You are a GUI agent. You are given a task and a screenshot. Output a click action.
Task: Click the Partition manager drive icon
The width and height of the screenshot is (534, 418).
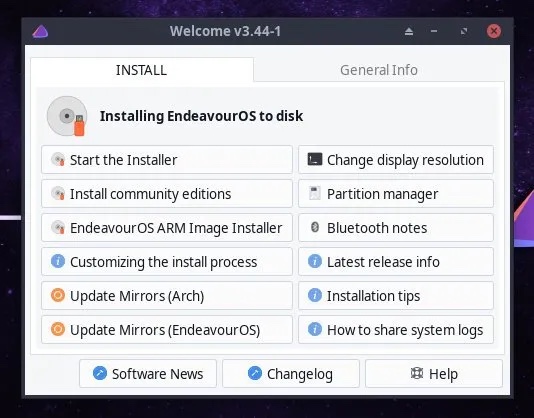click(314, 193)
